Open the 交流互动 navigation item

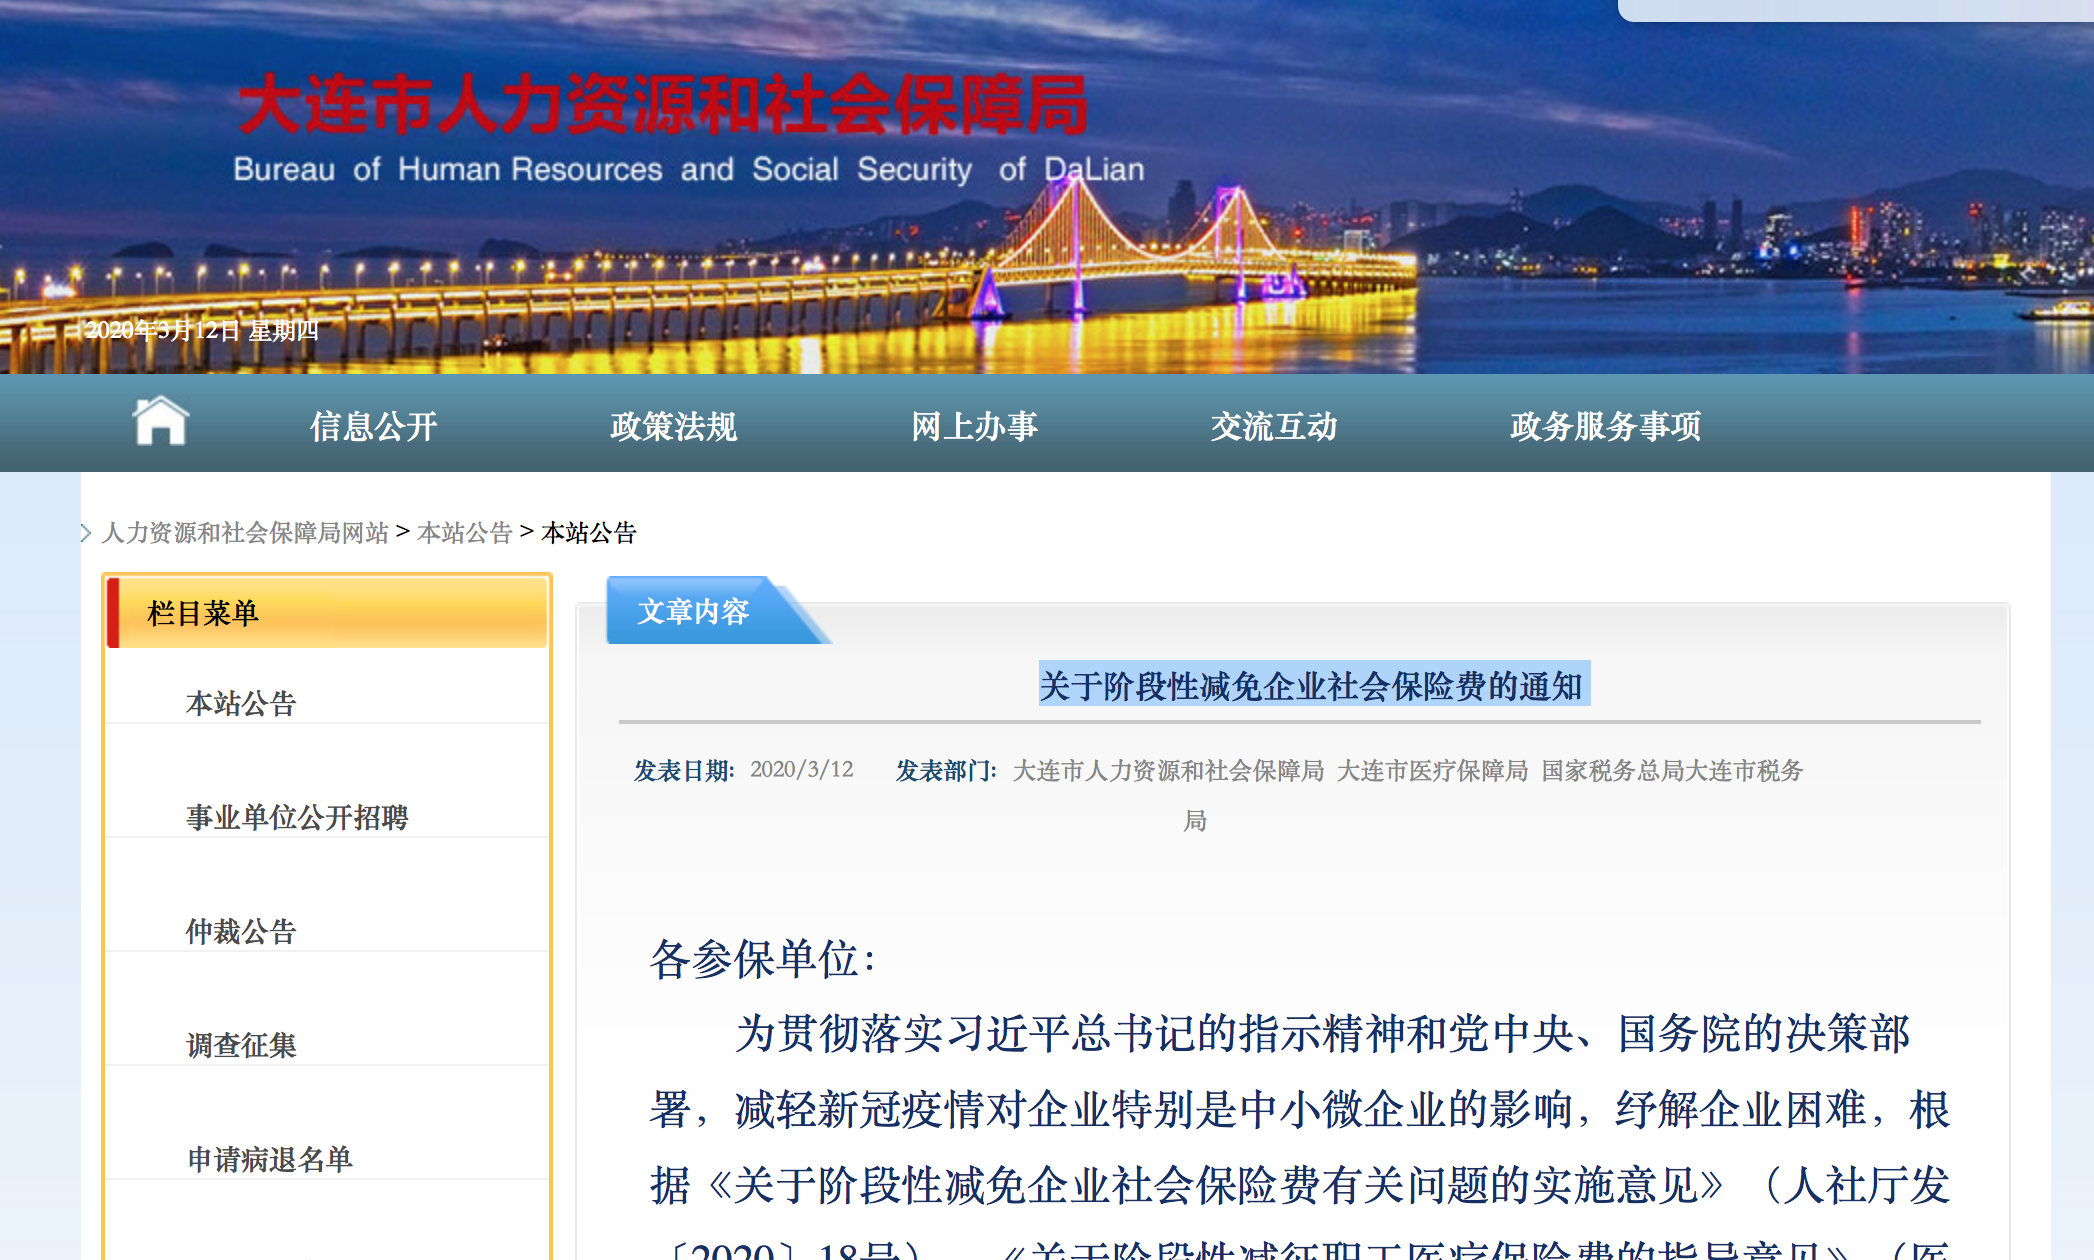[1273, 427]
